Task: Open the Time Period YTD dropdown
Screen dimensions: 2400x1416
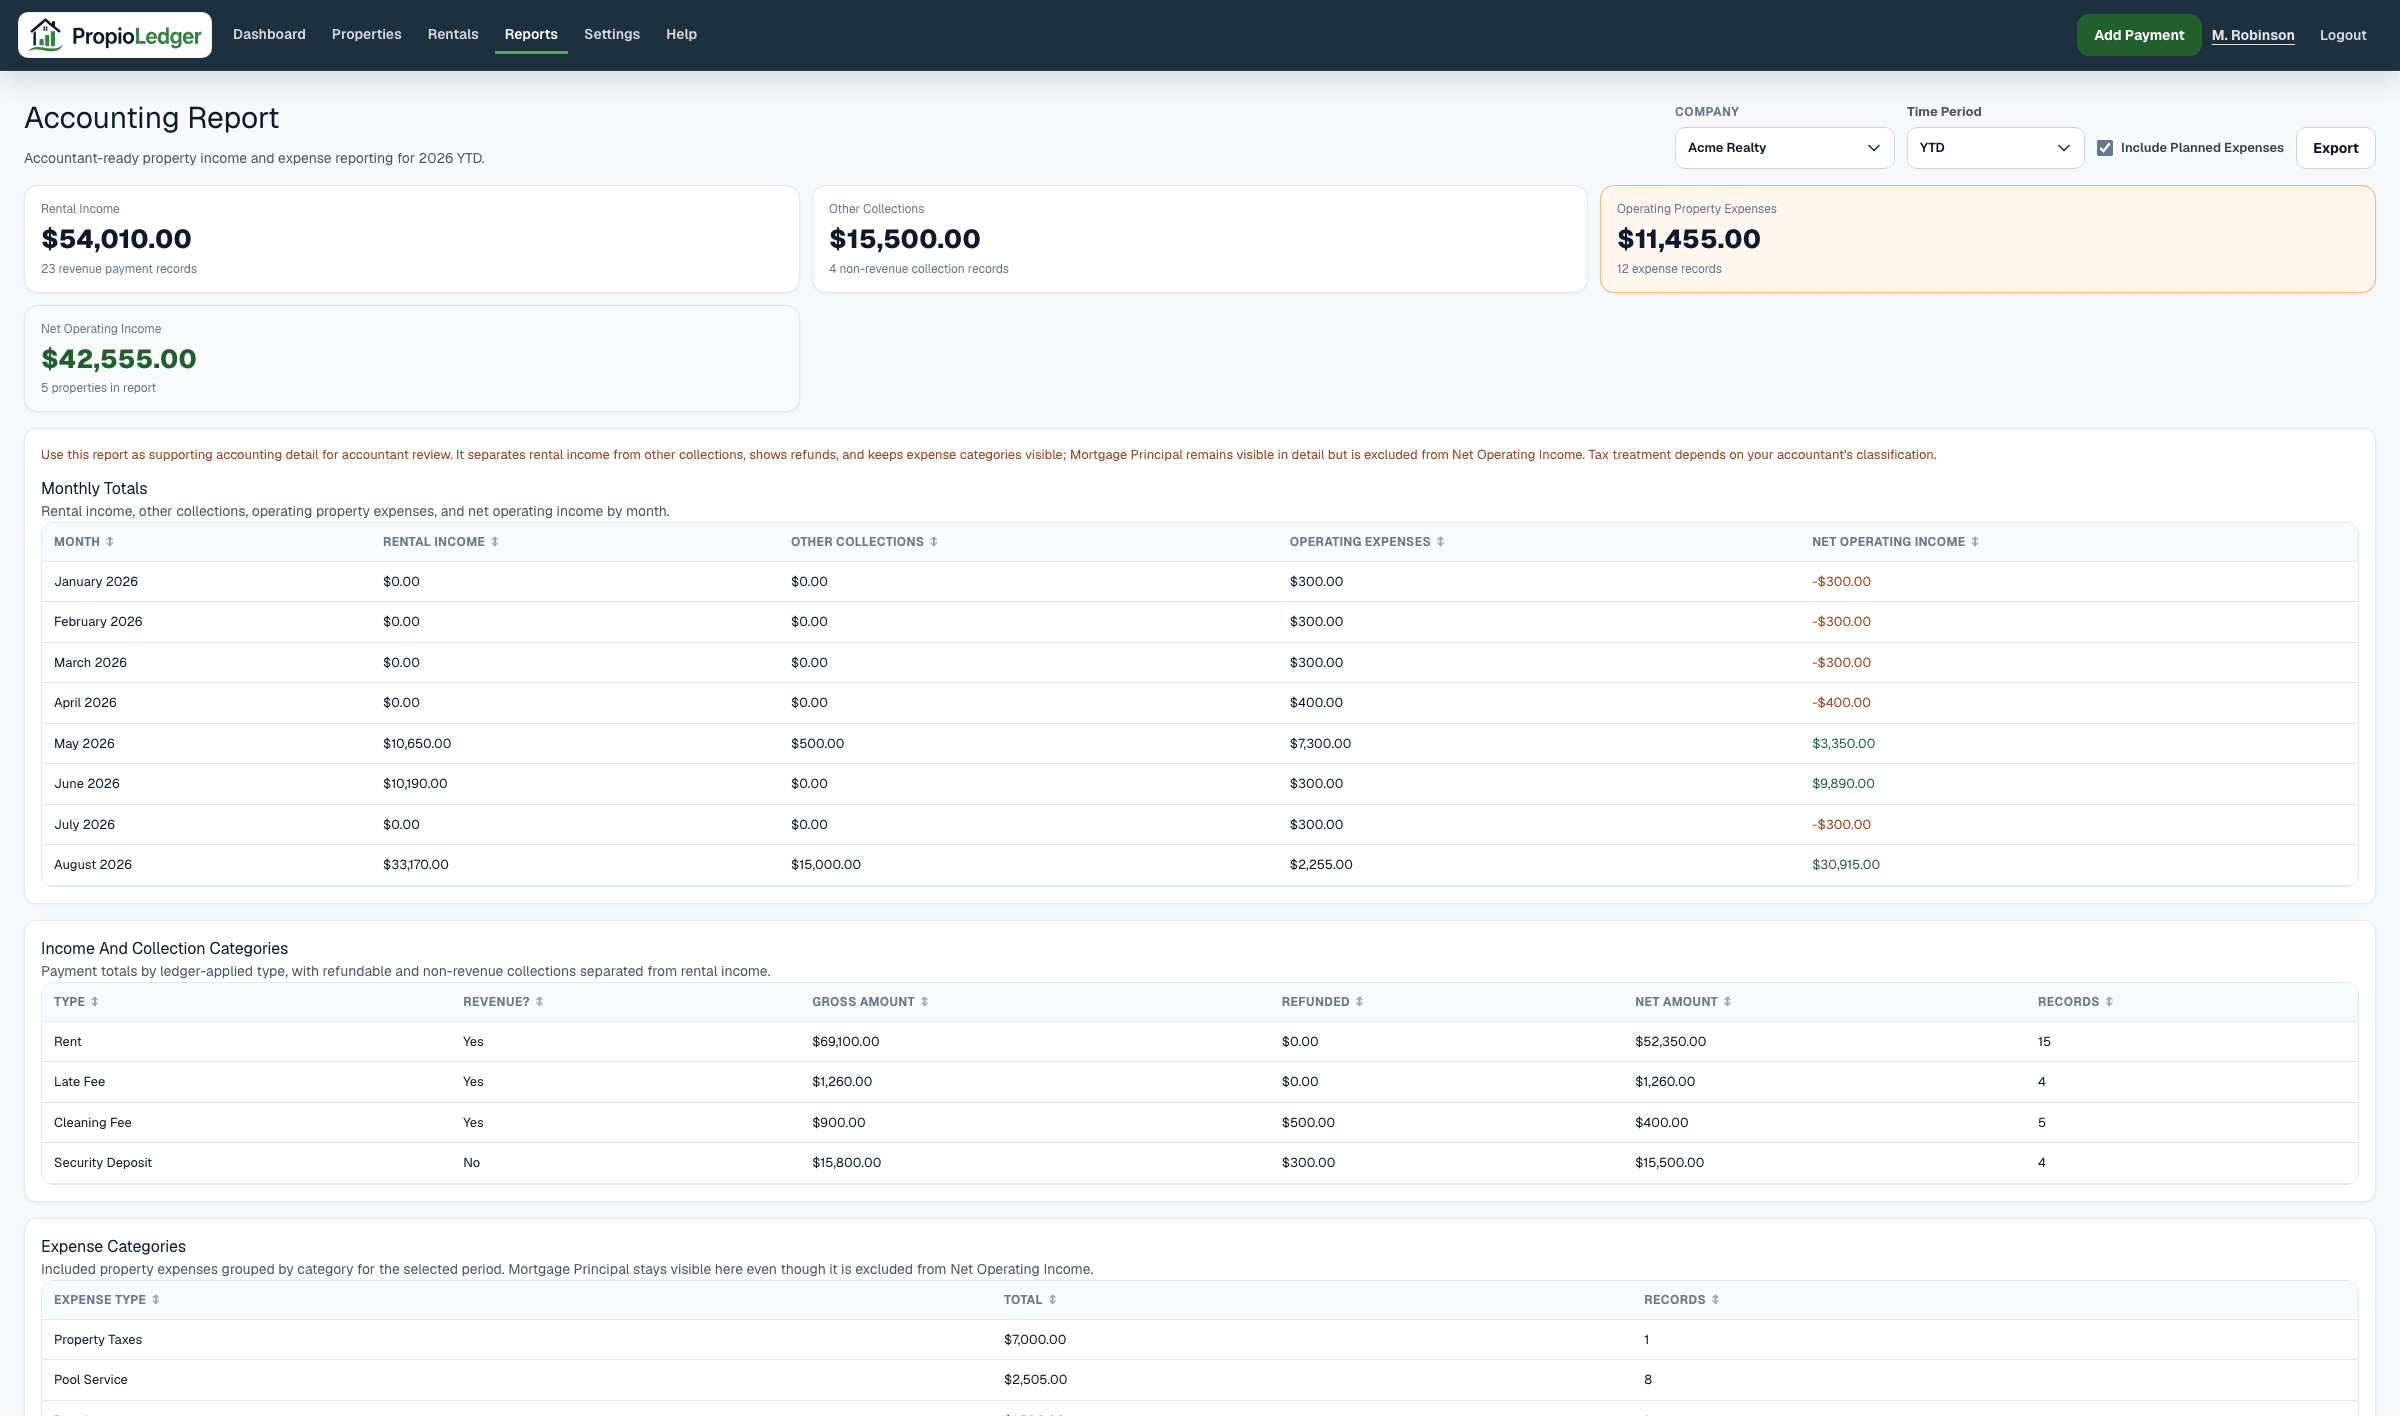Action: tap(1995, 148)
